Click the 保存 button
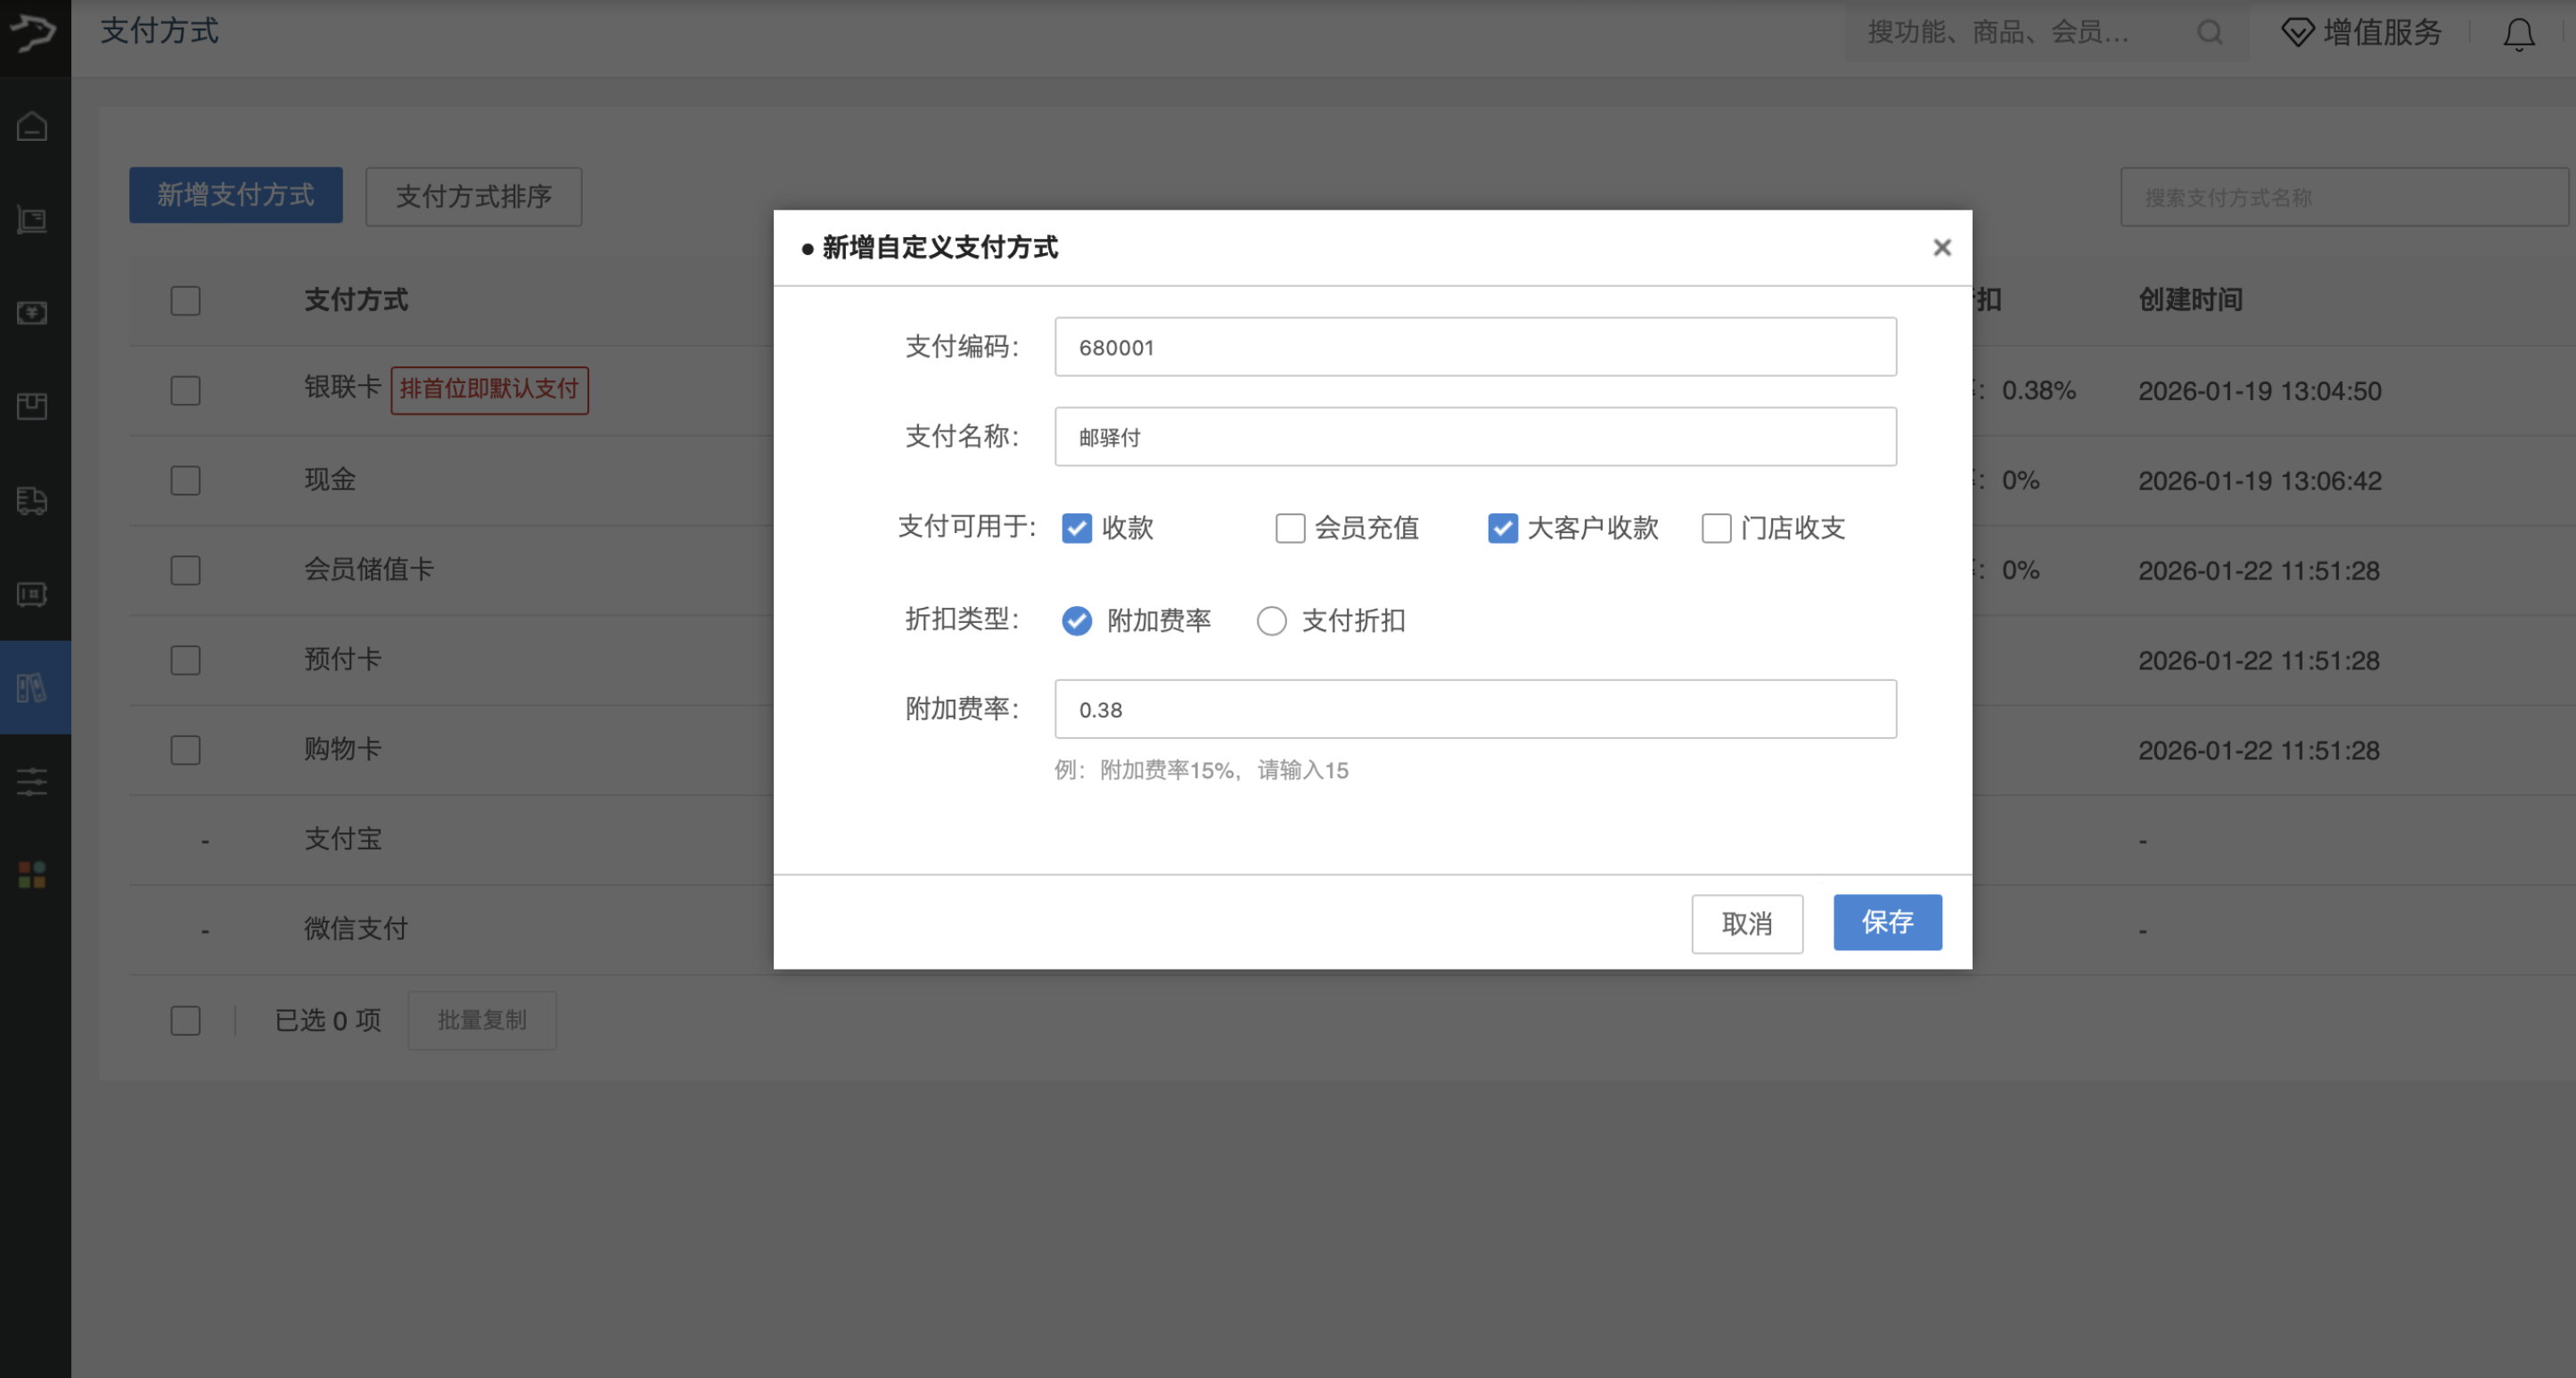 pyautogui.click(x=1887, y=922)
